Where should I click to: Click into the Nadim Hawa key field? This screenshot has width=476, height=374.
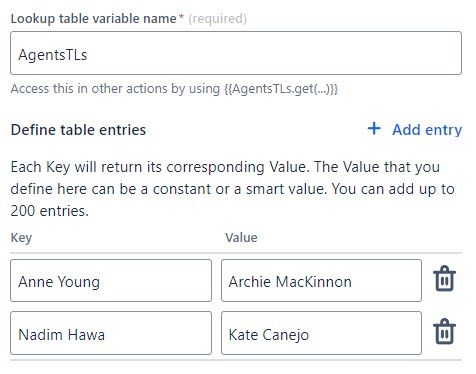tap(111, 333)
